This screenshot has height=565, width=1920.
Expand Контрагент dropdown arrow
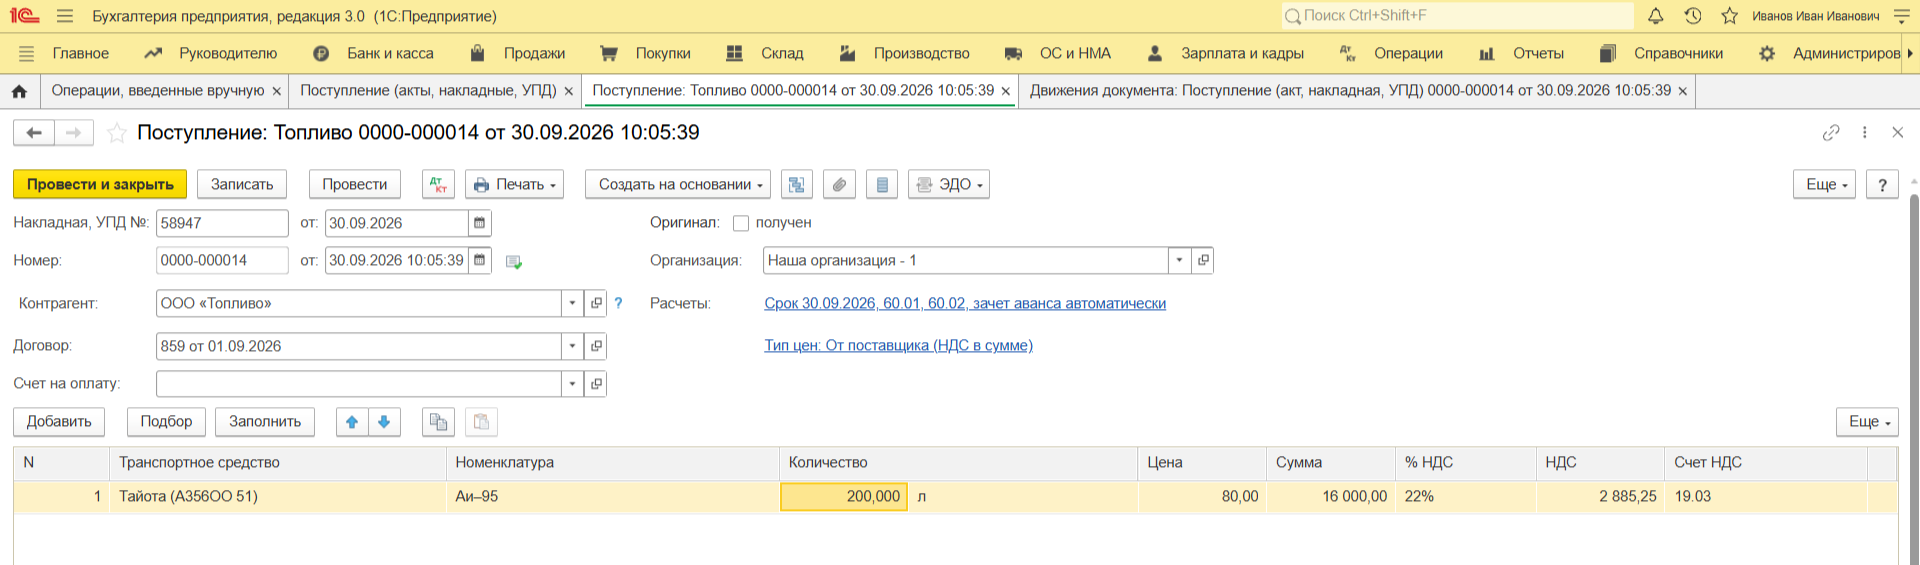pyautogui.click(x=573, y=303)
